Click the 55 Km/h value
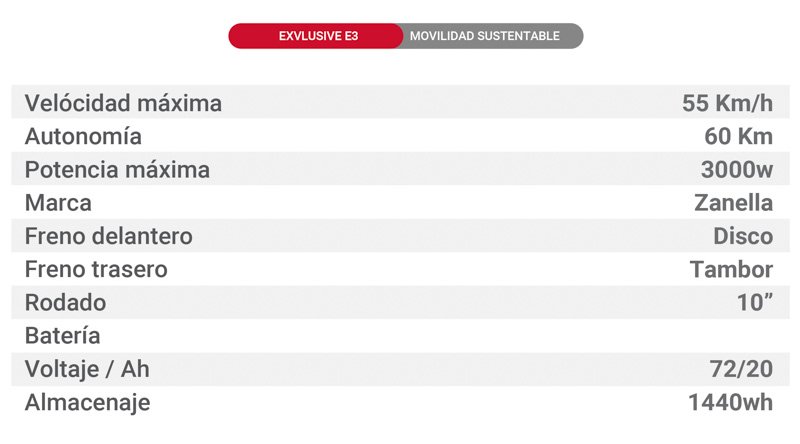Image resolution: width=800 pixels, height=444 pixels. [x=727, y=103]
